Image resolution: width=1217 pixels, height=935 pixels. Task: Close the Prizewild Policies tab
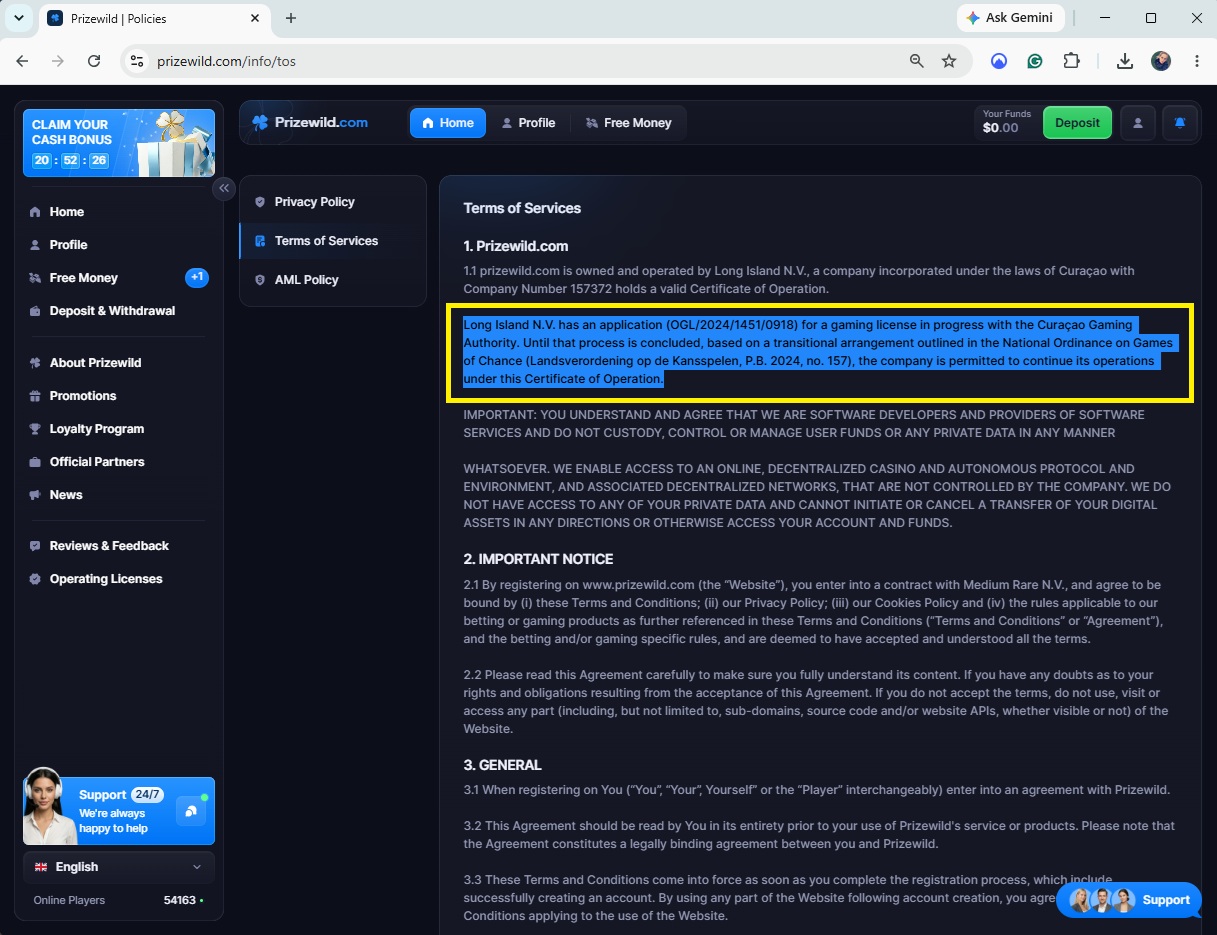pyautogui.click(x=255, y=18)
